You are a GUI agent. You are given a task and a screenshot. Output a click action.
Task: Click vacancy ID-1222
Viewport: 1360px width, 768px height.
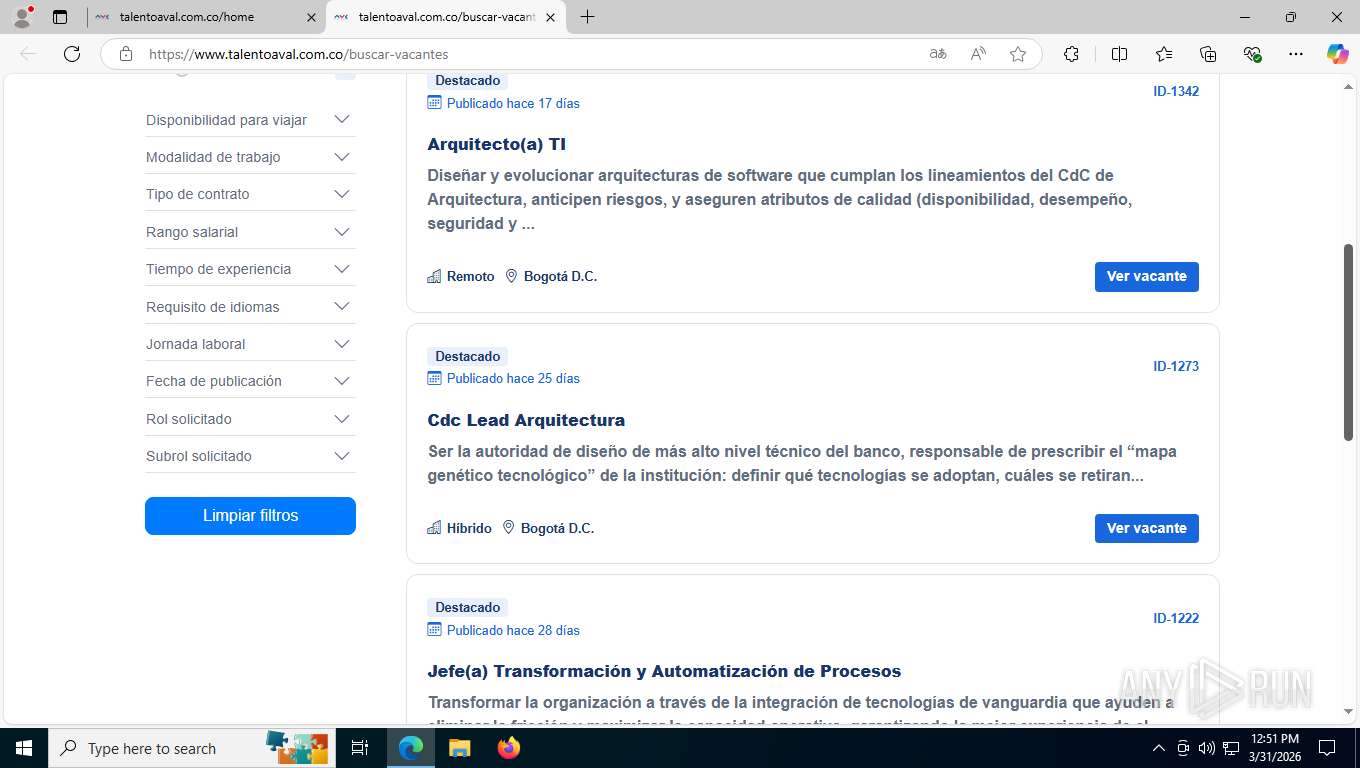1176,618
